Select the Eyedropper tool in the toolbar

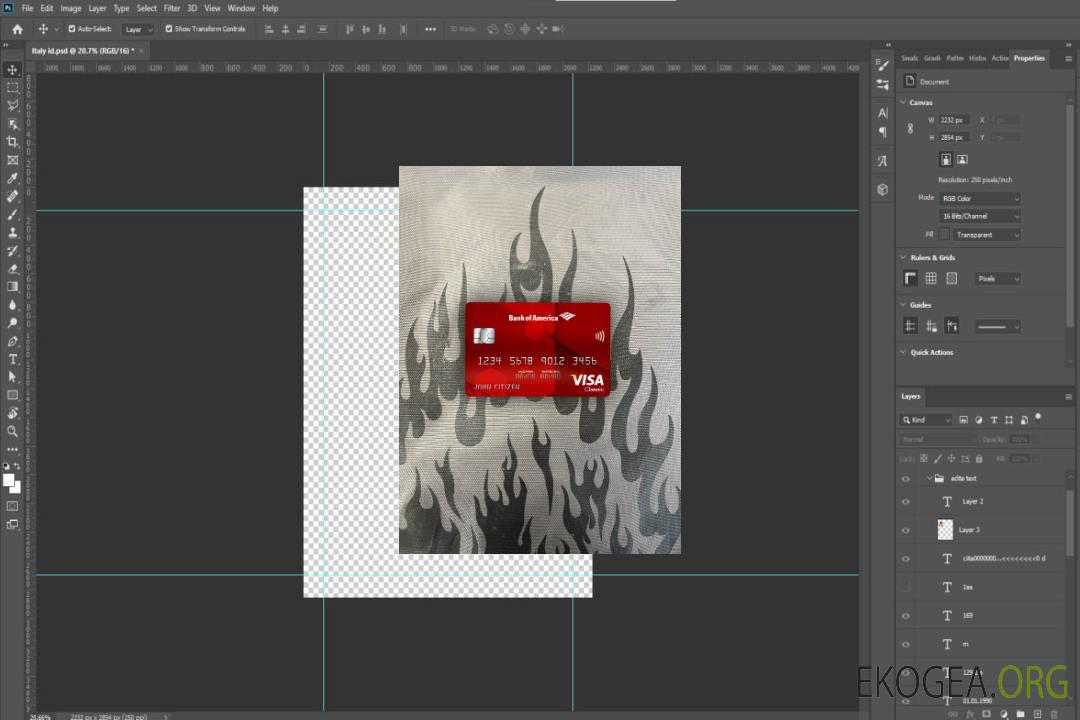pos(13,178)
